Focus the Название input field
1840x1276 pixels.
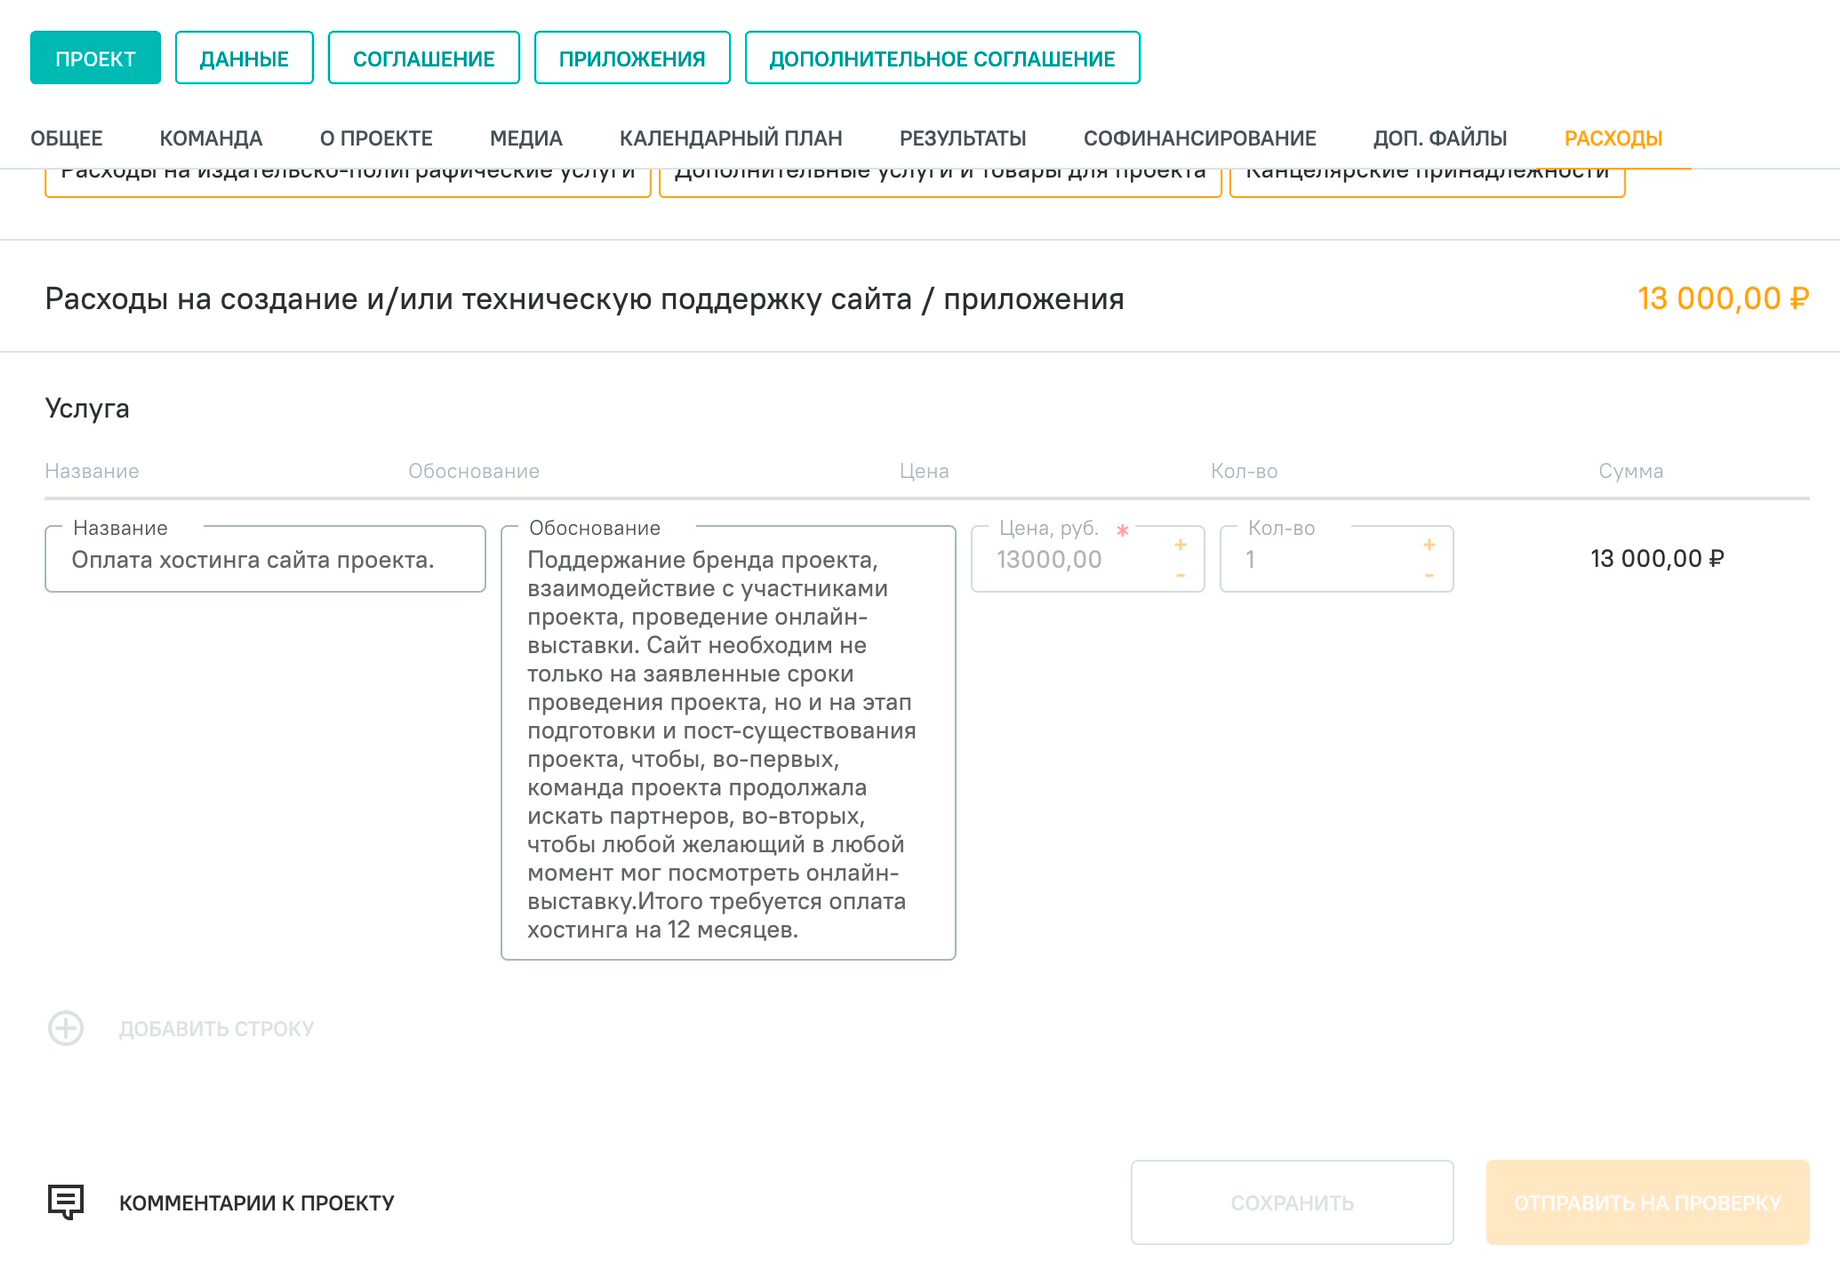(265, 559)
